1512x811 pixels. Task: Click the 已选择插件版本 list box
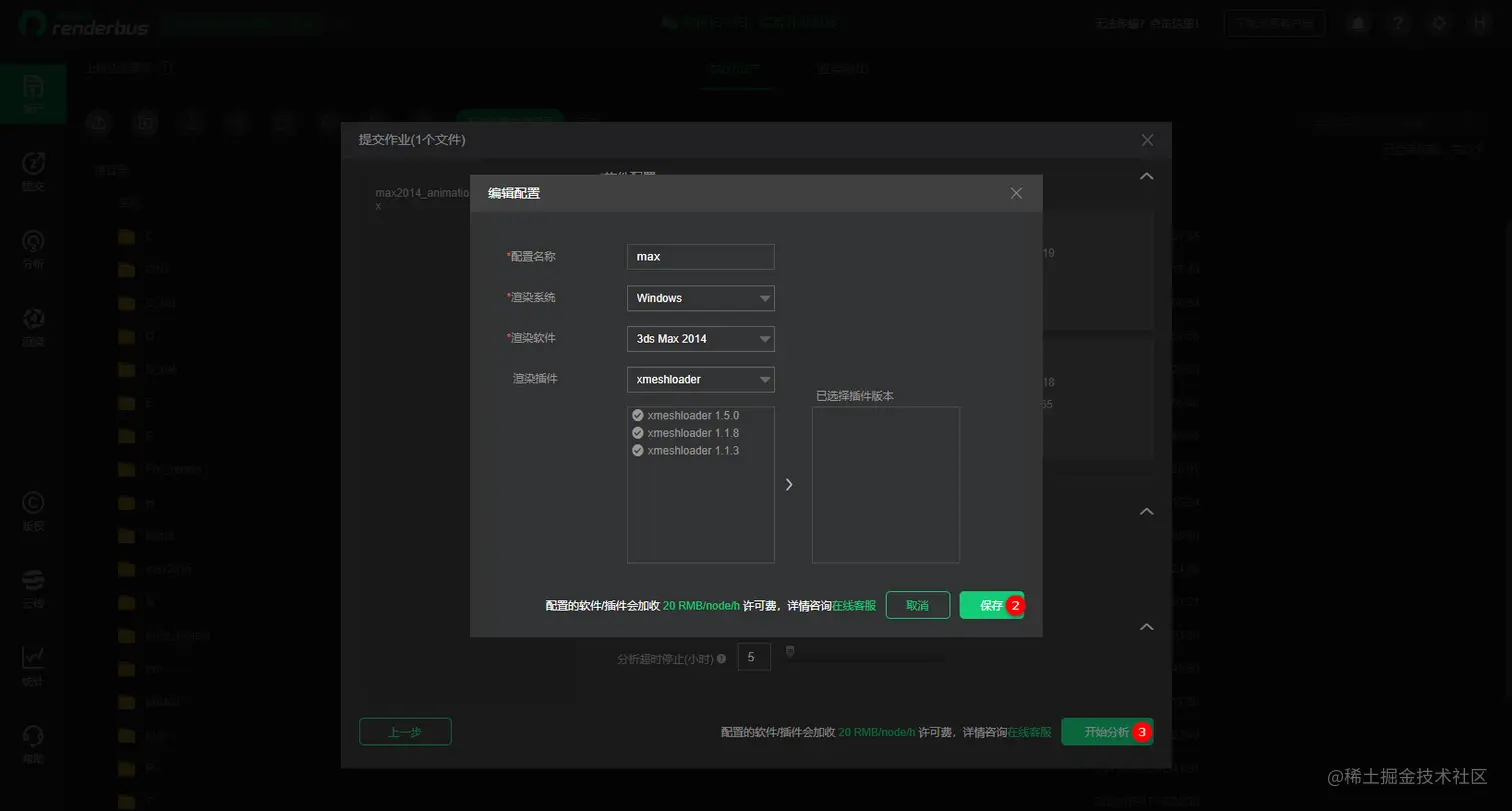click(886, 484)
